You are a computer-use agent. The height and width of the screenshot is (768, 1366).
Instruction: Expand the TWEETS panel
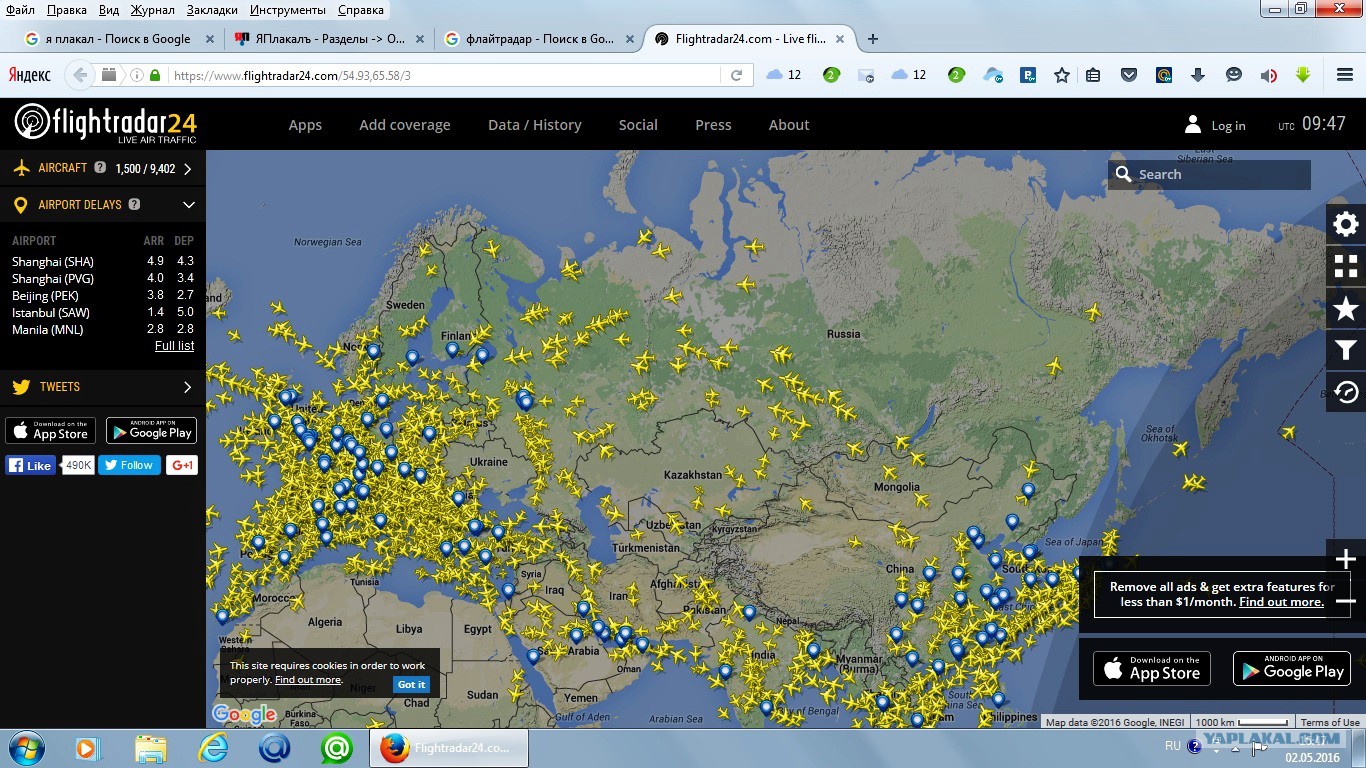[x=187, y=387]
